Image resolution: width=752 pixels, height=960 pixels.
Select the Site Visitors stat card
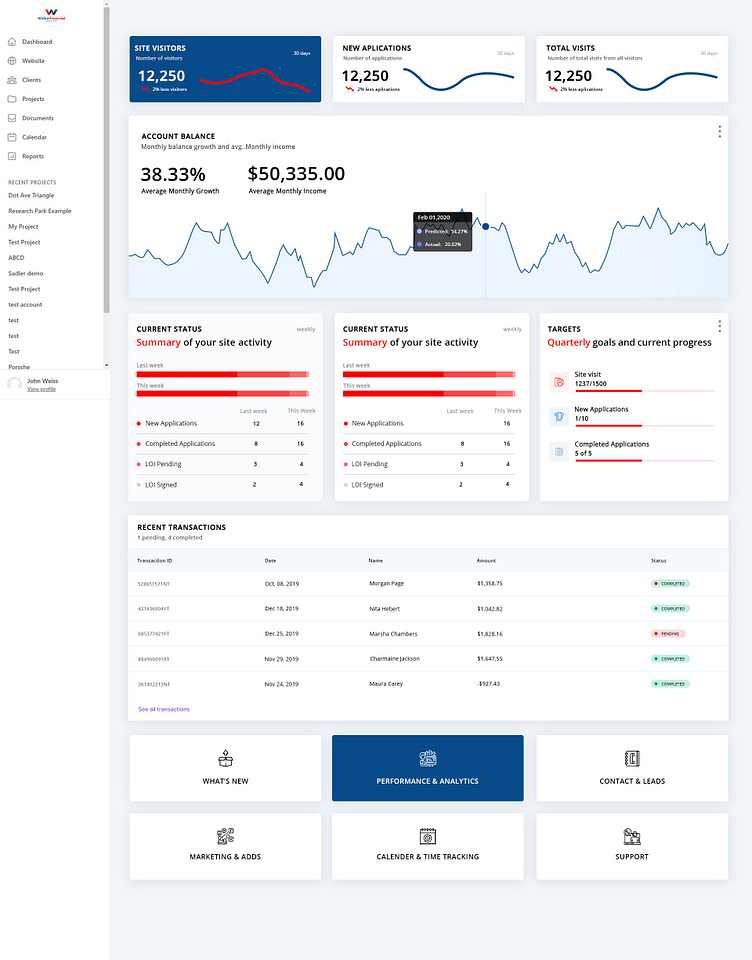click(x=225, y=69)
